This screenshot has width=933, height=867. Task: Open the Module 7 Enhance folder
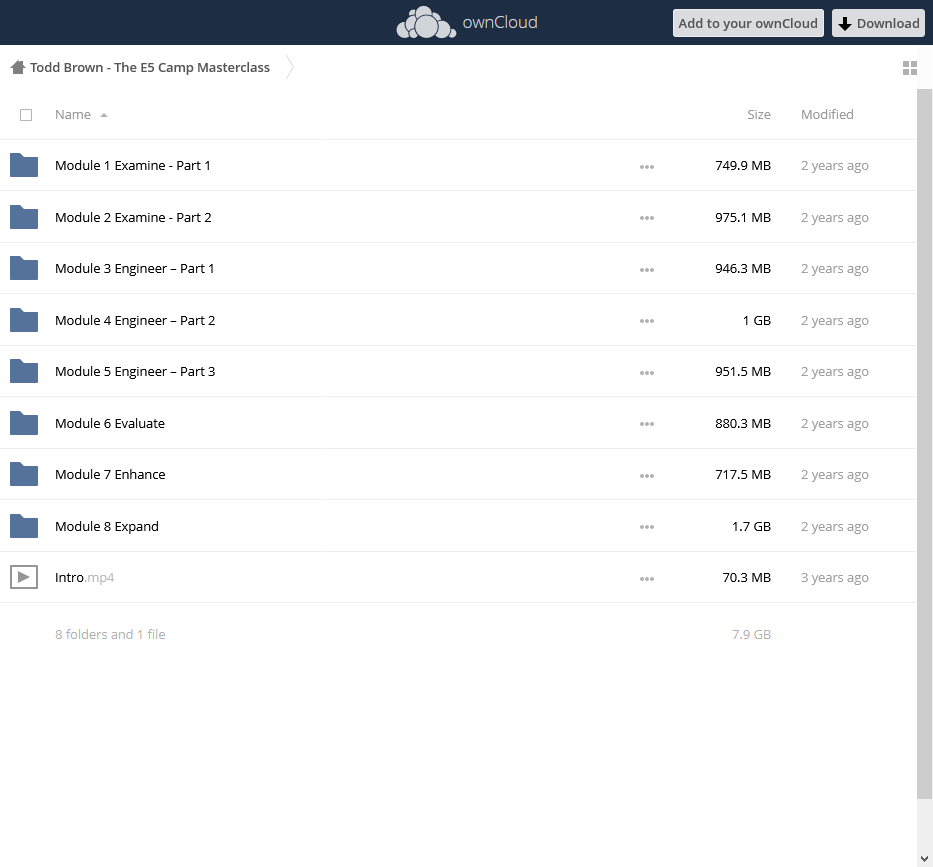[x=110, y=474]
